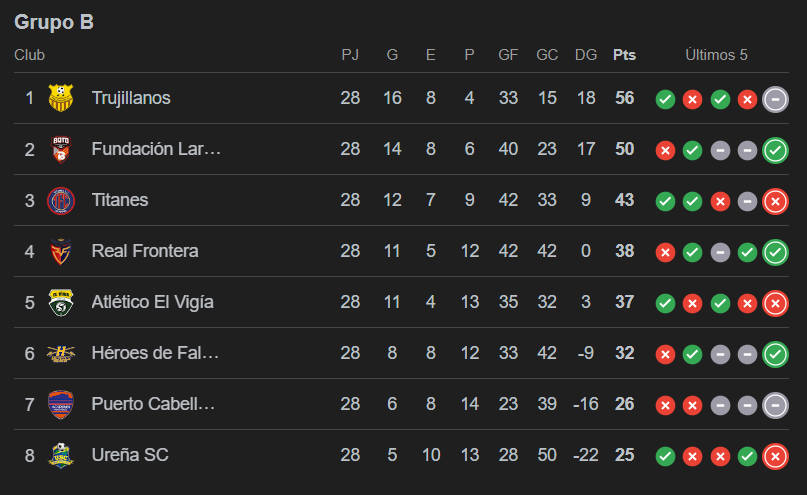
Task: Click Trujillanos' latest draw result icon
Action: pos(774,98)
